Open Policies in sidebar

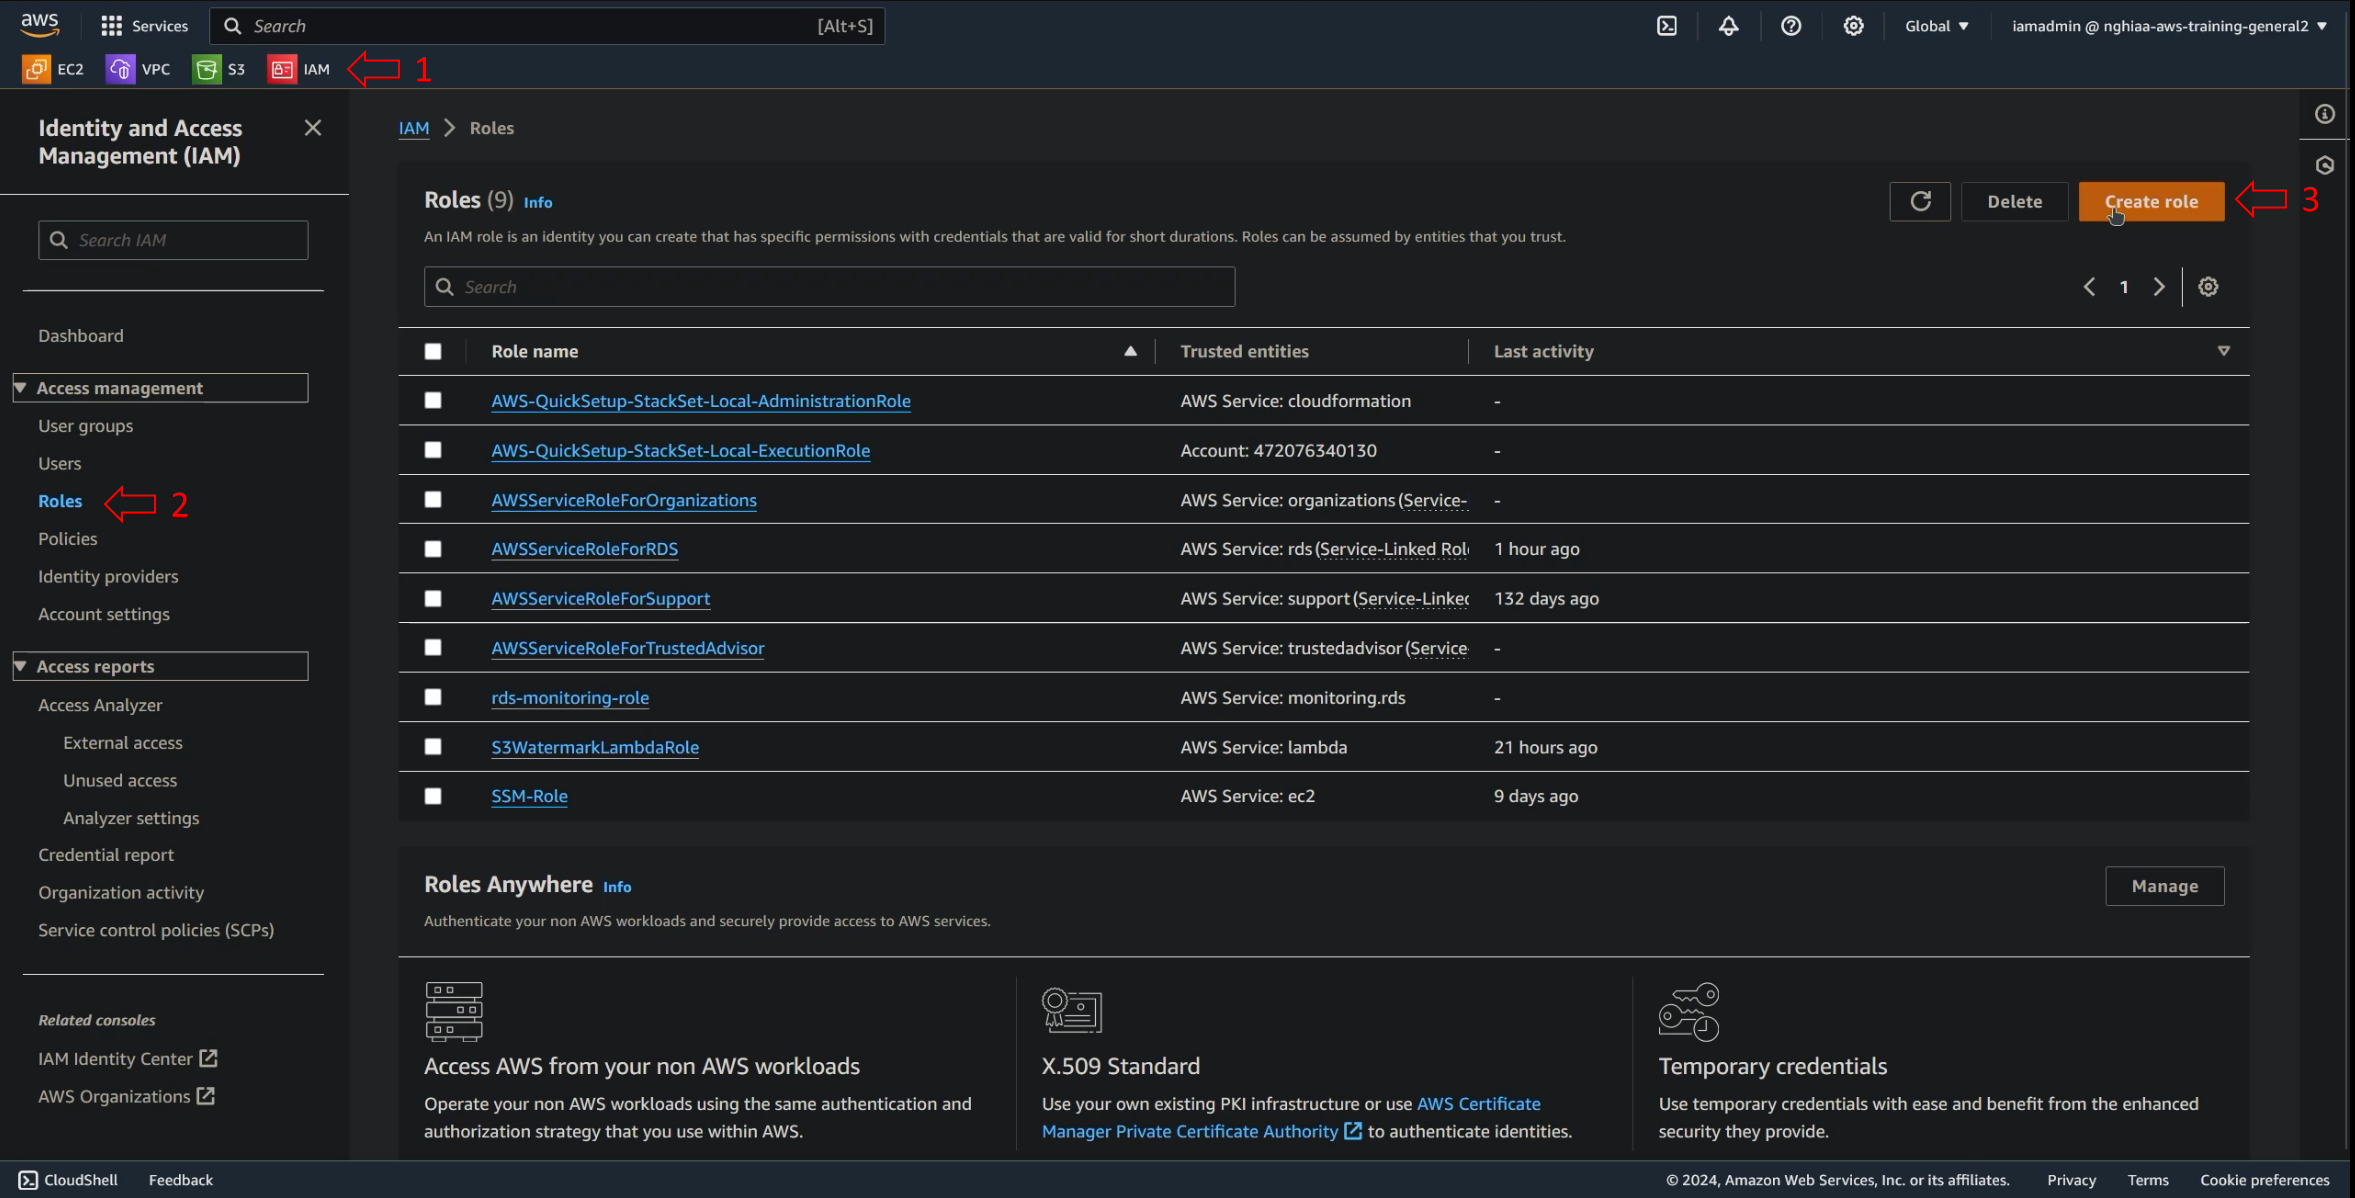(x=68, y=539)
